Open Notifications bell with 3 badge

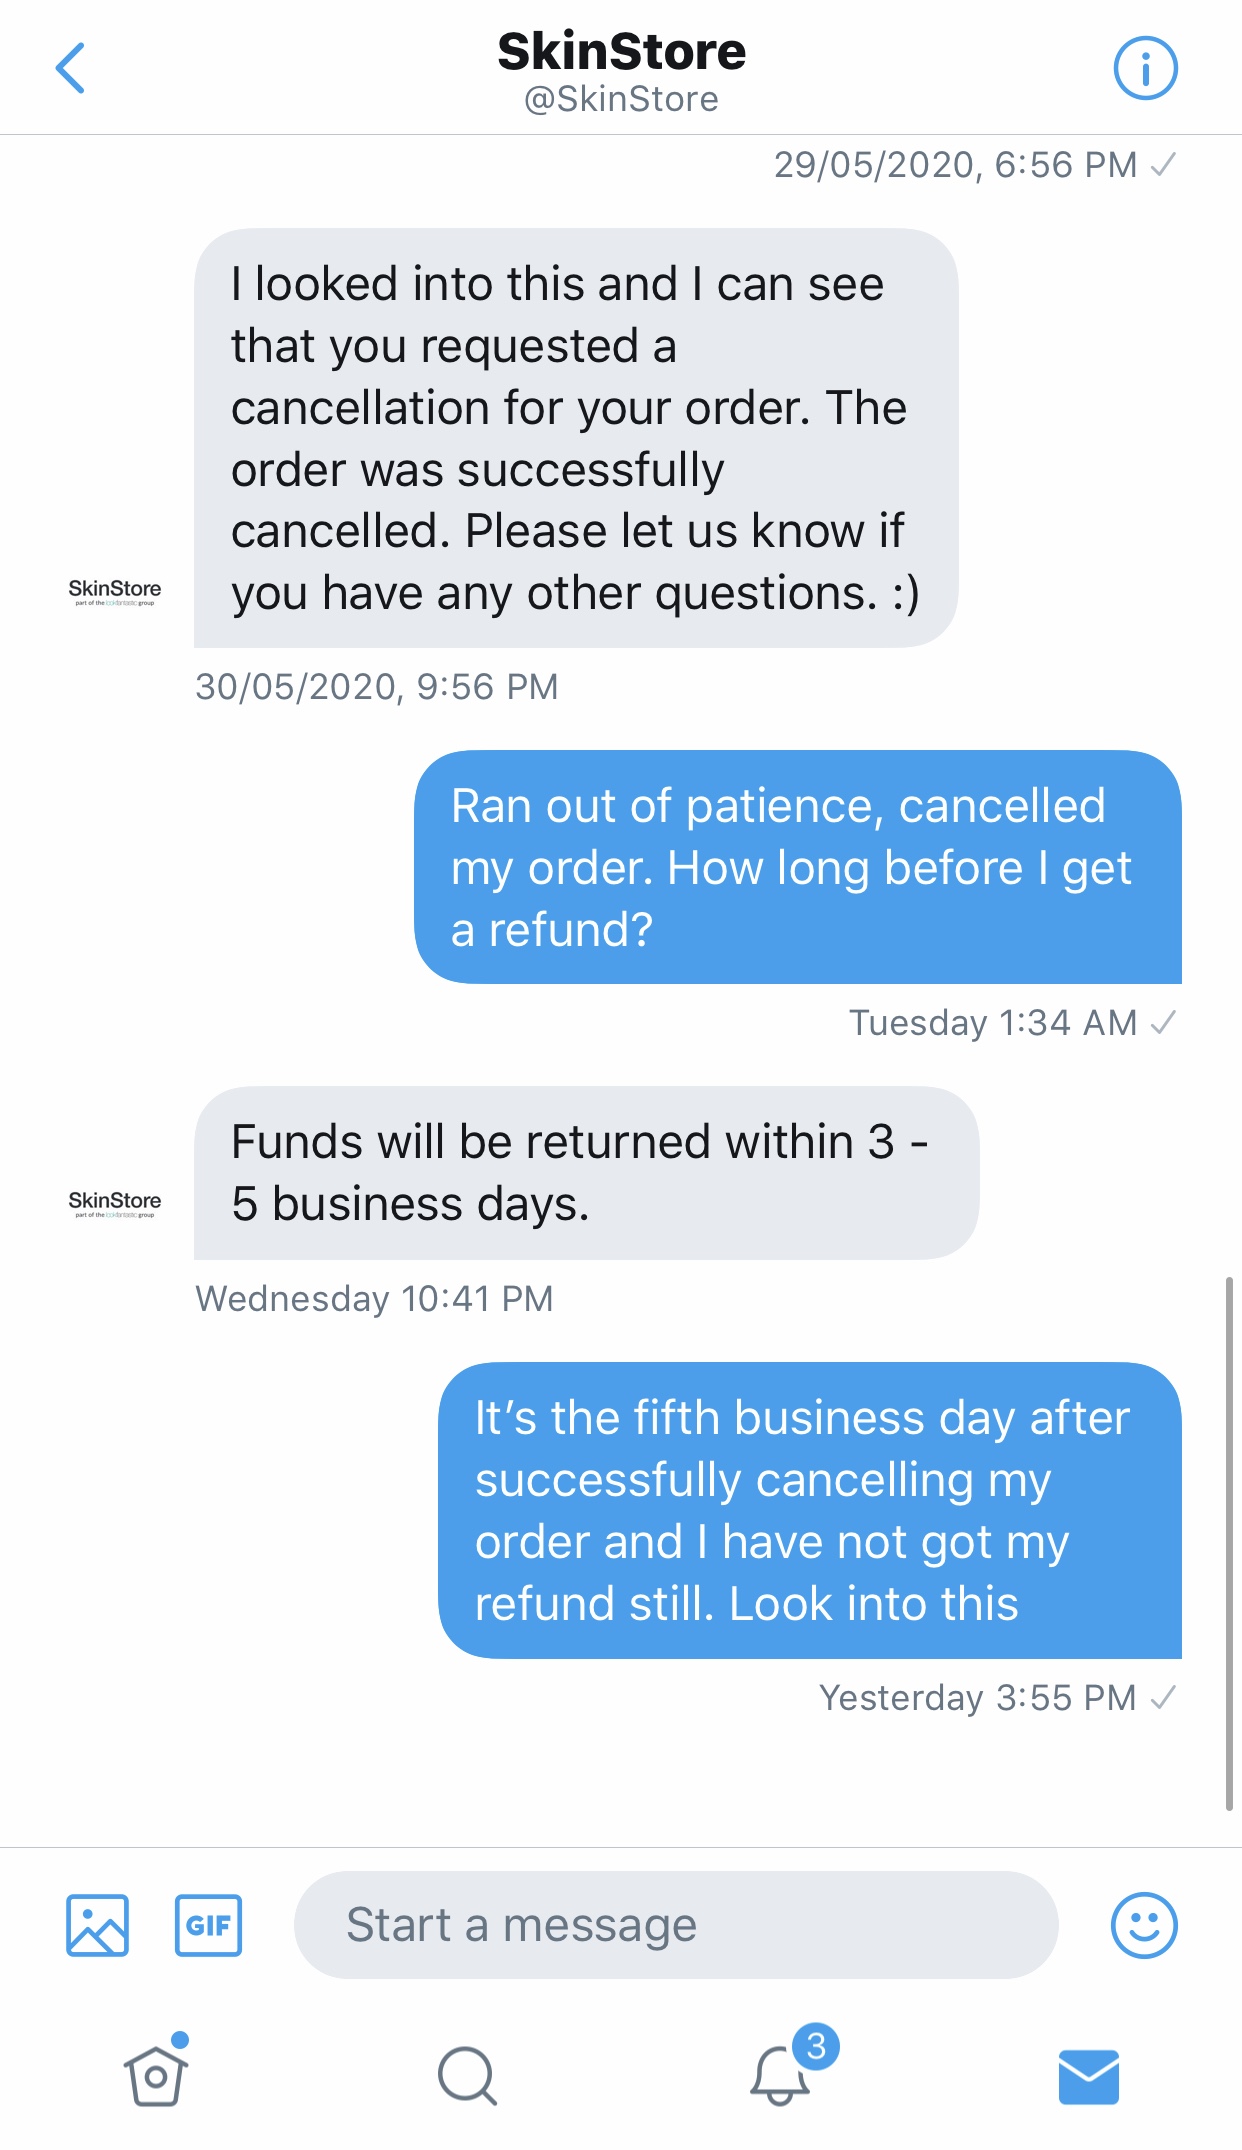click(x=781, y=2074)
